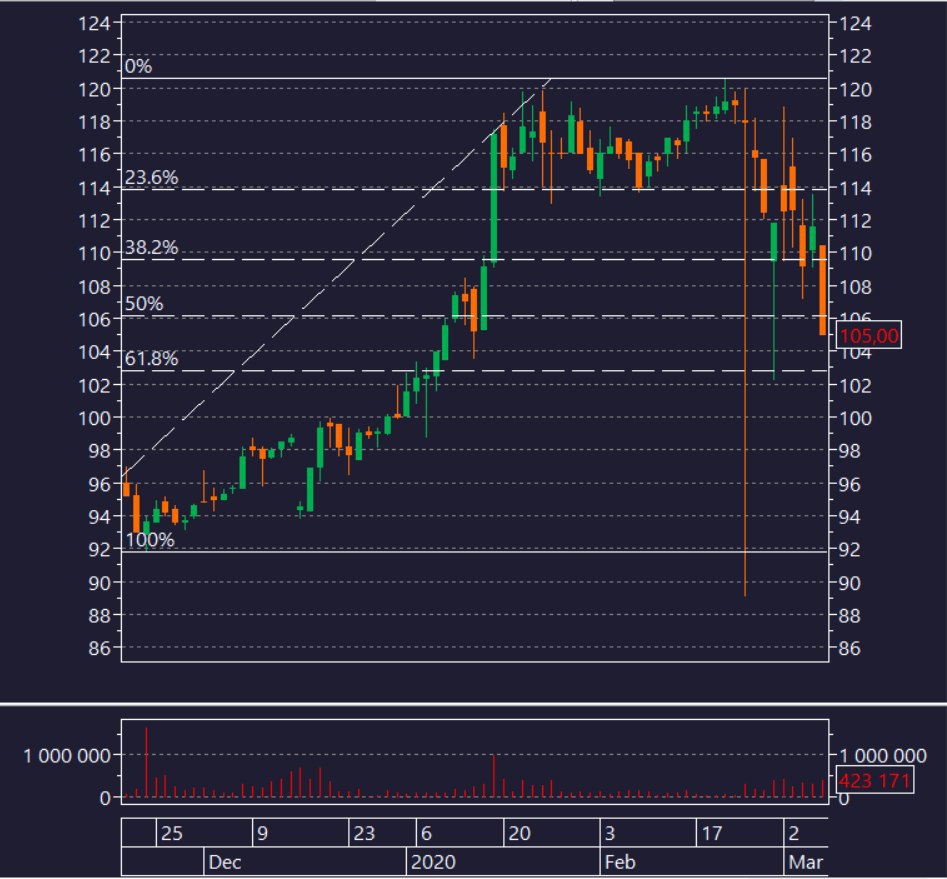Viewport: 947px width, 879px height.
Task: Click date label 9 on the time axis
Action: [x=262, y=834]
